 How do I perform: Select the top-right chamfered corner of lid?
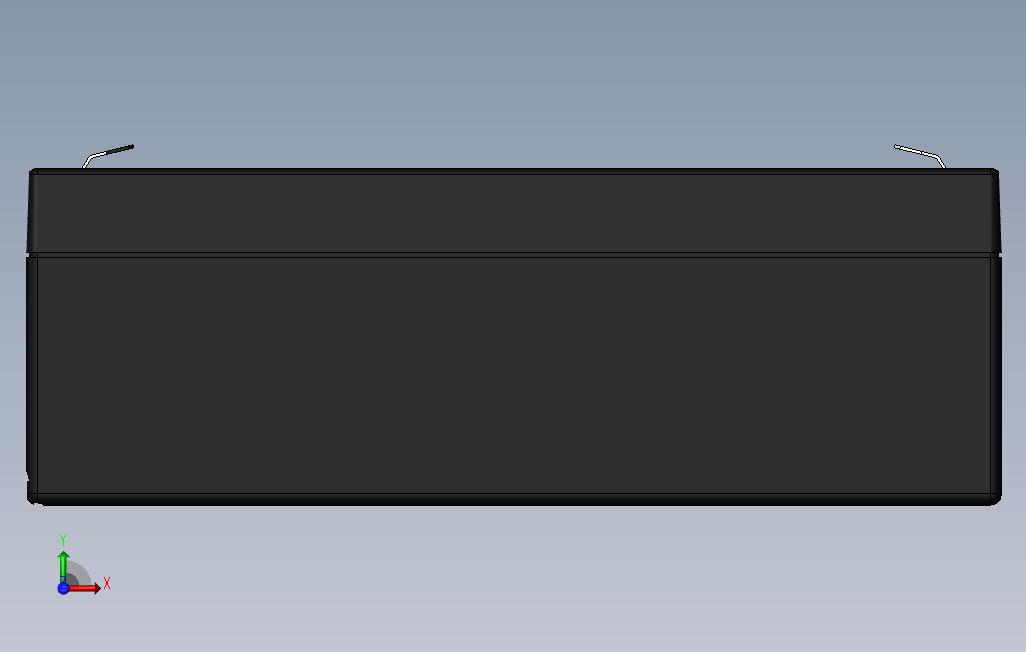[x=995, y=173]
